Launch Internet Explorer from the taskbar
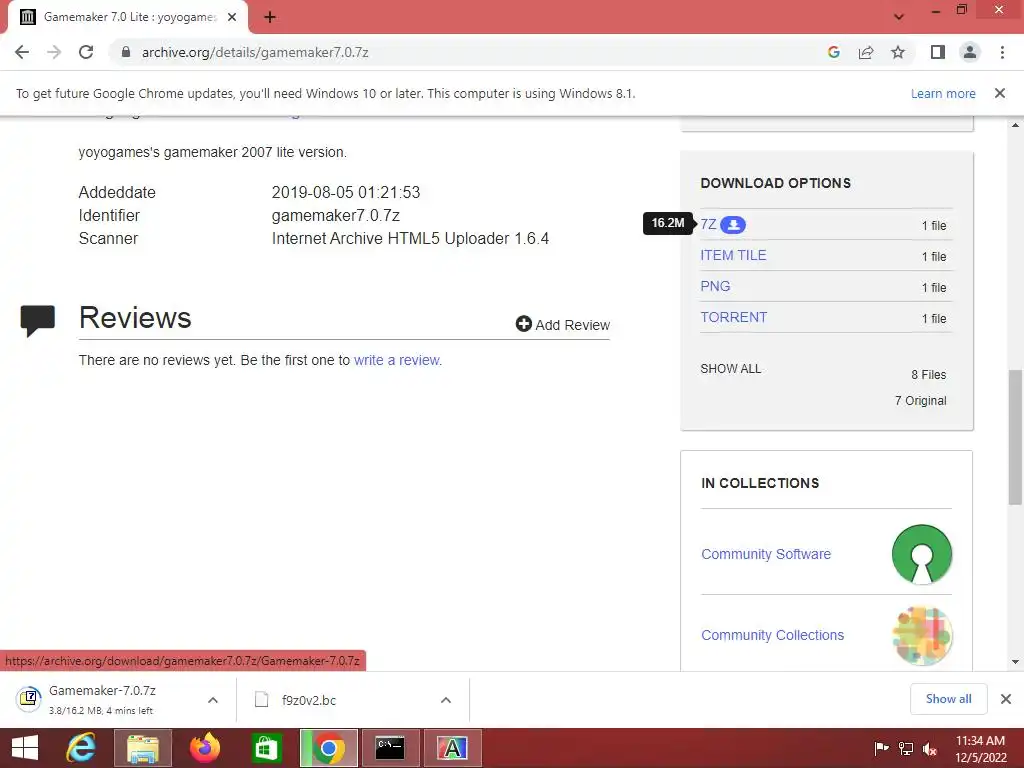This screenshot has height=768, width=1024. [x=81, y=748]
